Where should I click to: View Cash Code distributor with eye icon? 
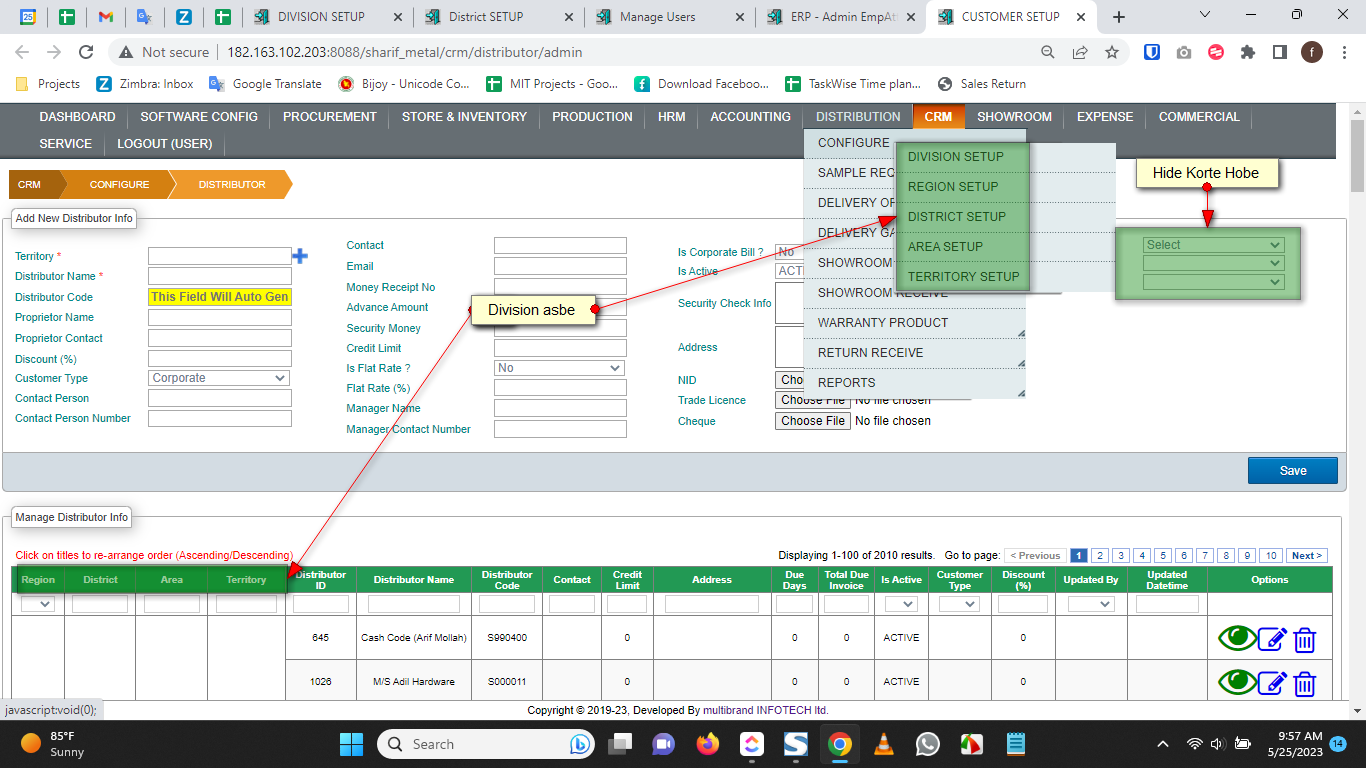pyautogui.click(x=1236, y=638)
